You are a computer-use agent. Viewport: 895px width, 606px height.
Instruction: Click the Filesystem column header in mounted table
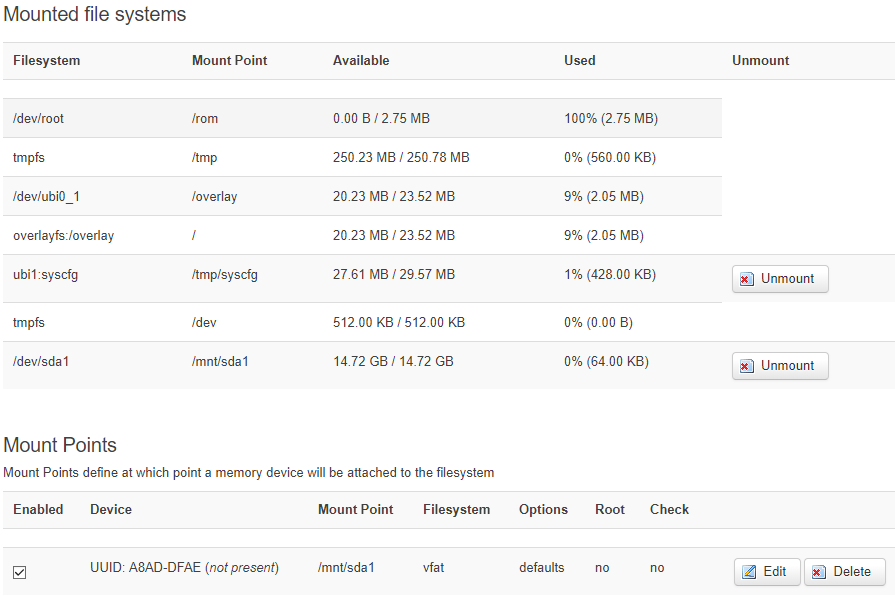tap(46, 61)
